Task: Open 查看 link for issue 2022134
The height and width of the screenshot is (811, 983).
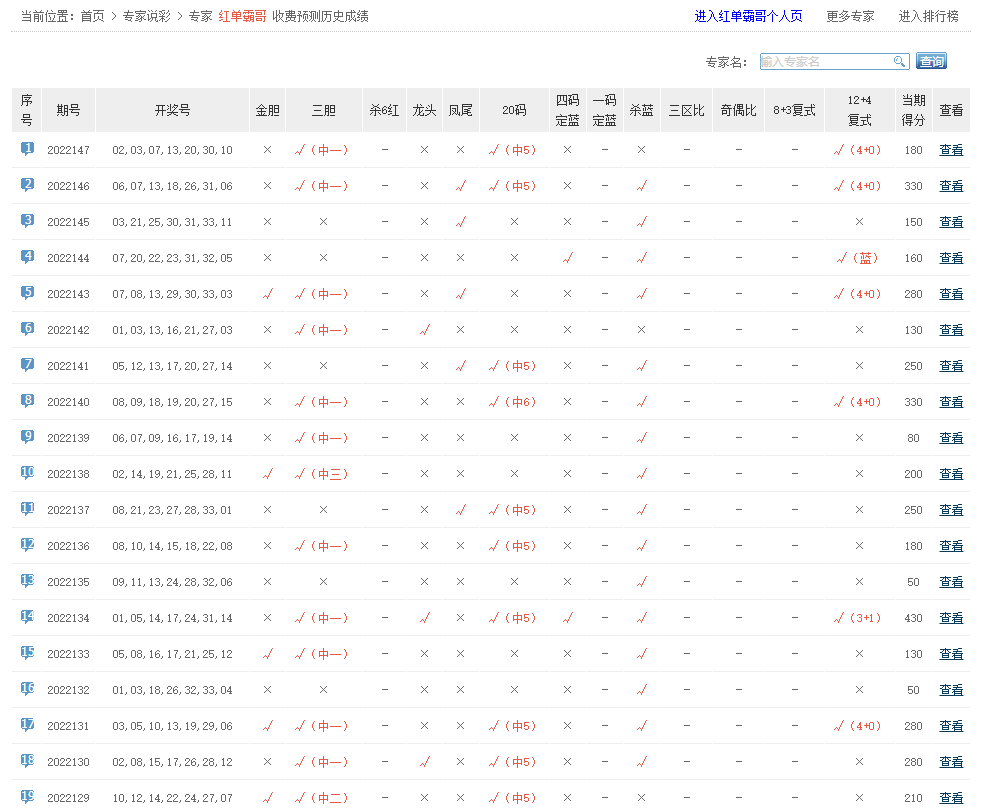Action: [951, 618]
